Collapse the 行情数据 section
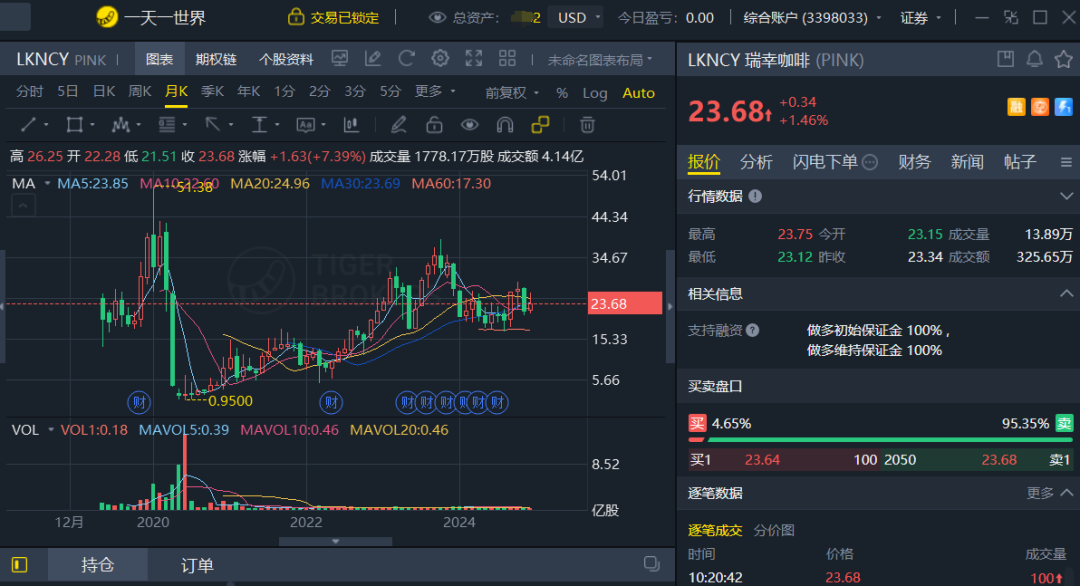The height and width of the screenshot is (586, 1080). (1066, 196)
